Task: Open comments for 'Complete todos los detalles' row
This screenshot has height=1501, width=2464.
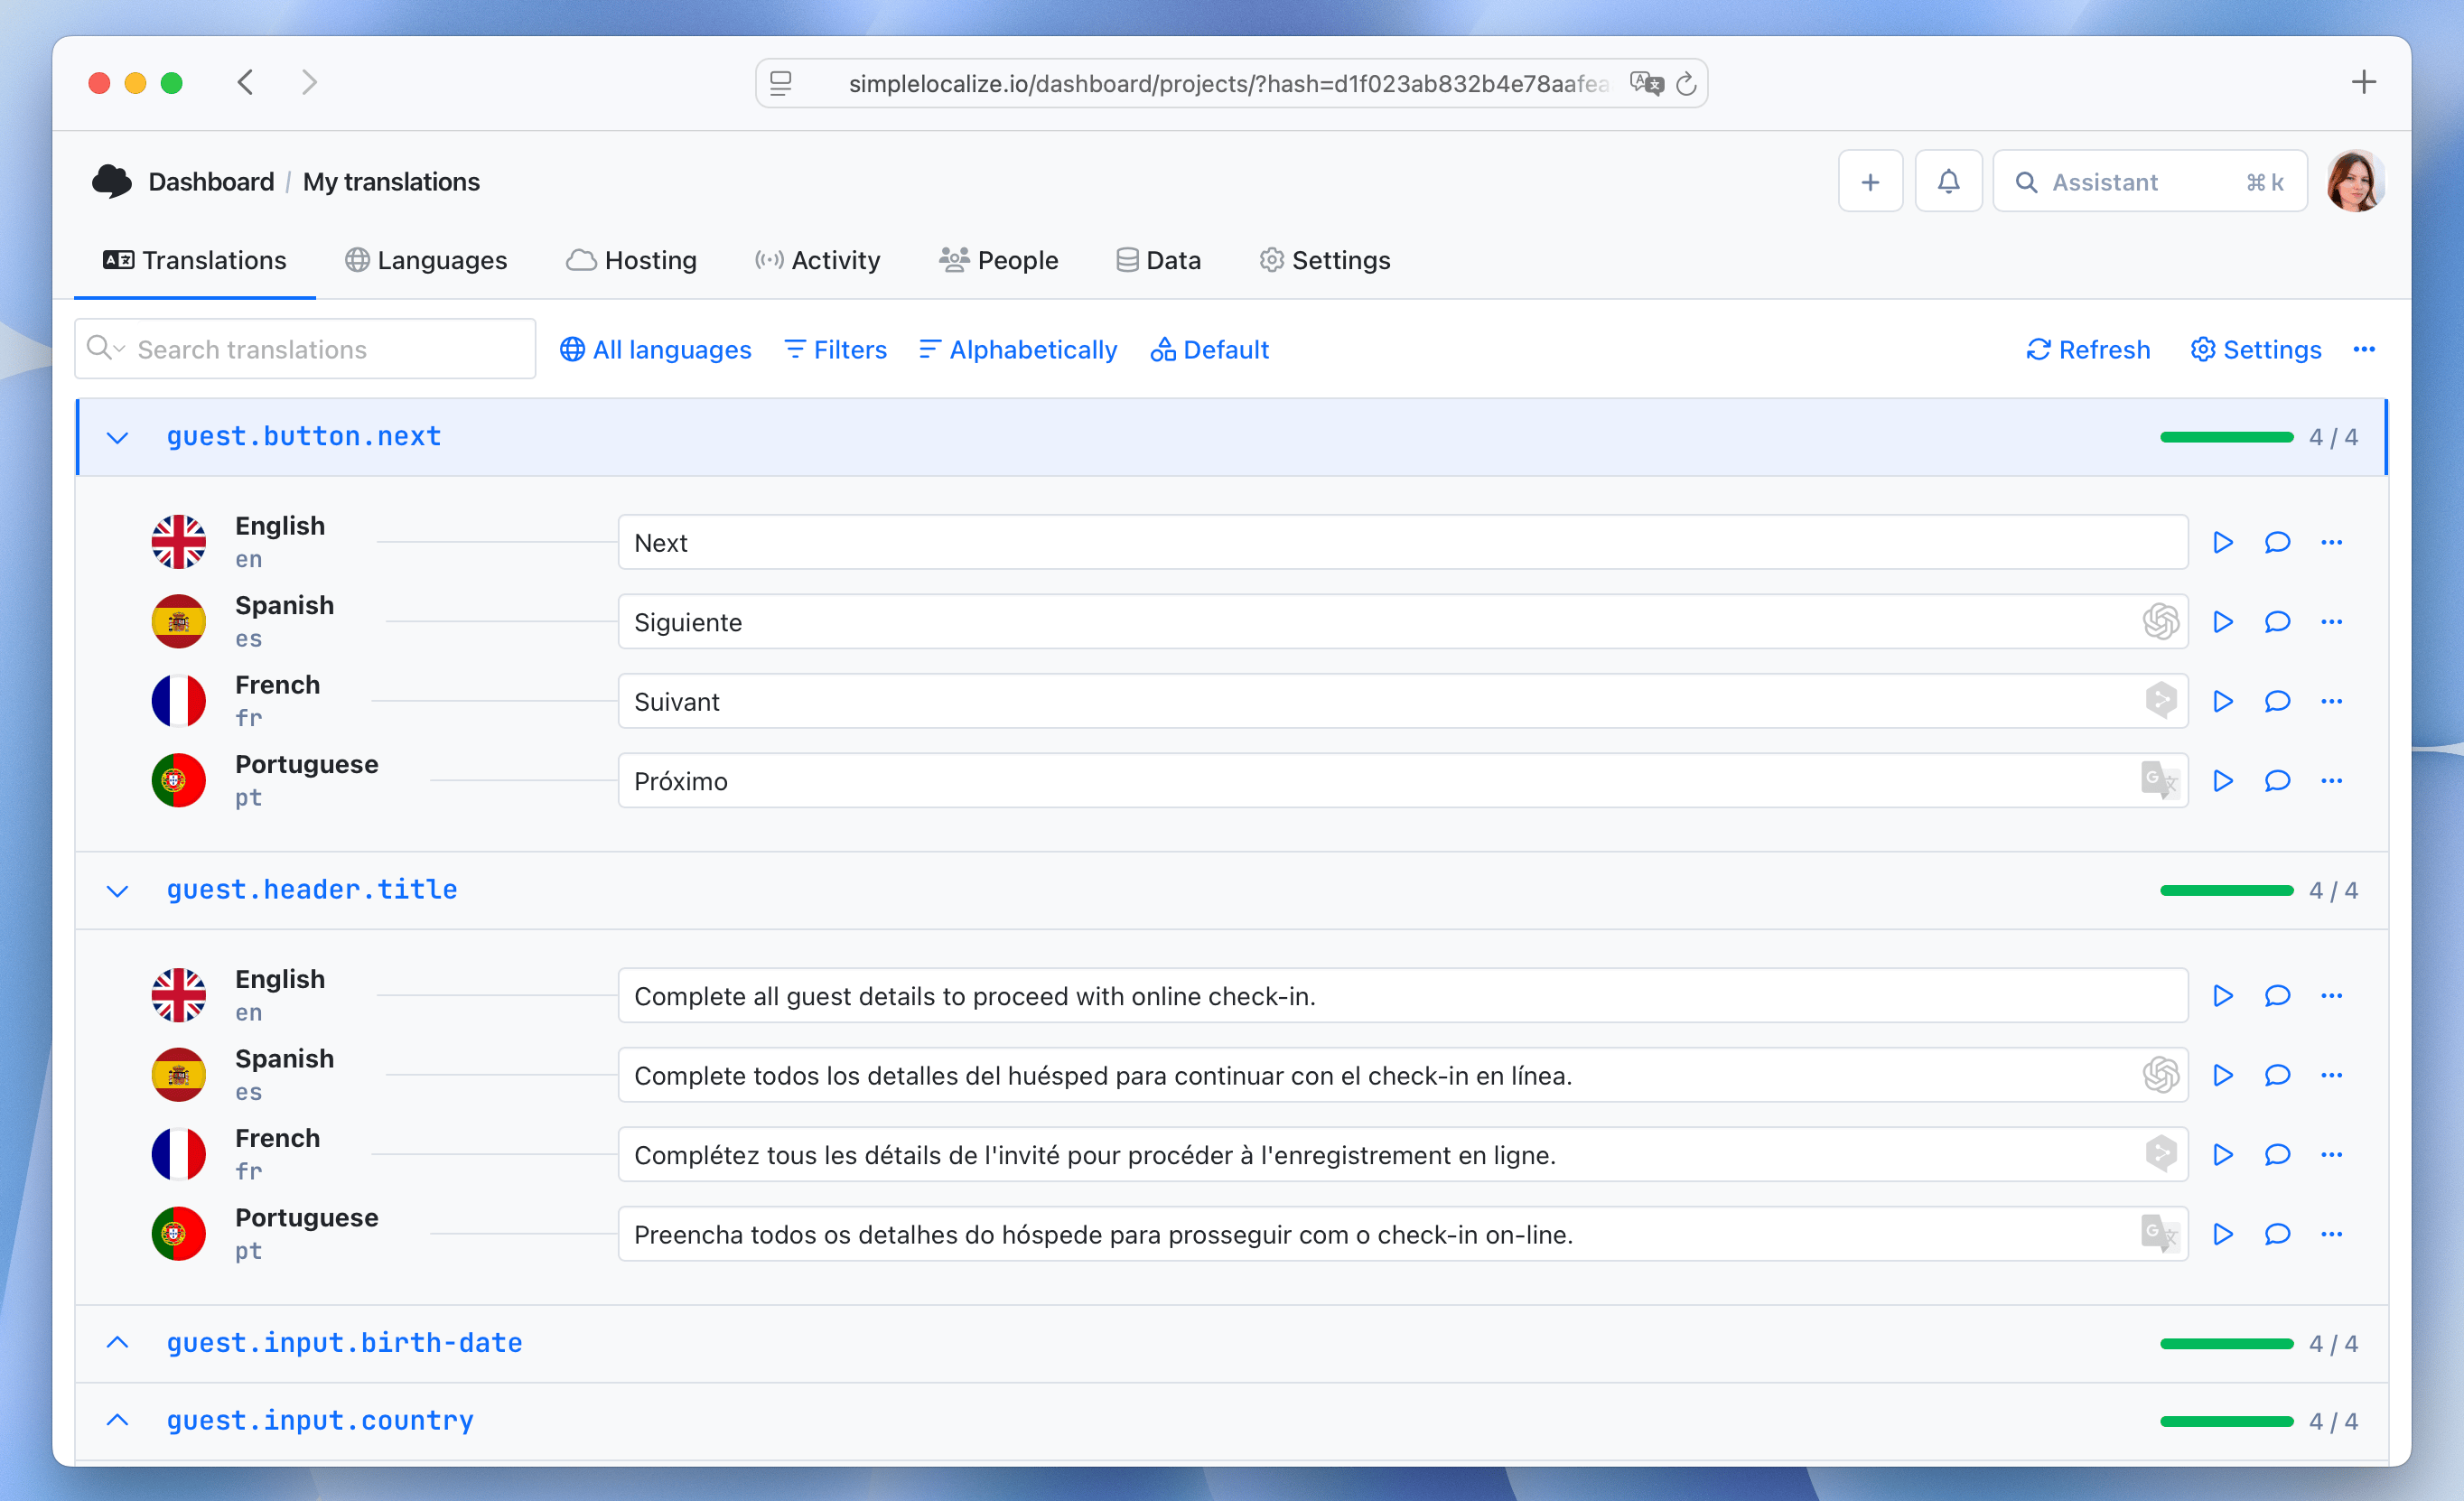Action: 2277,1075
